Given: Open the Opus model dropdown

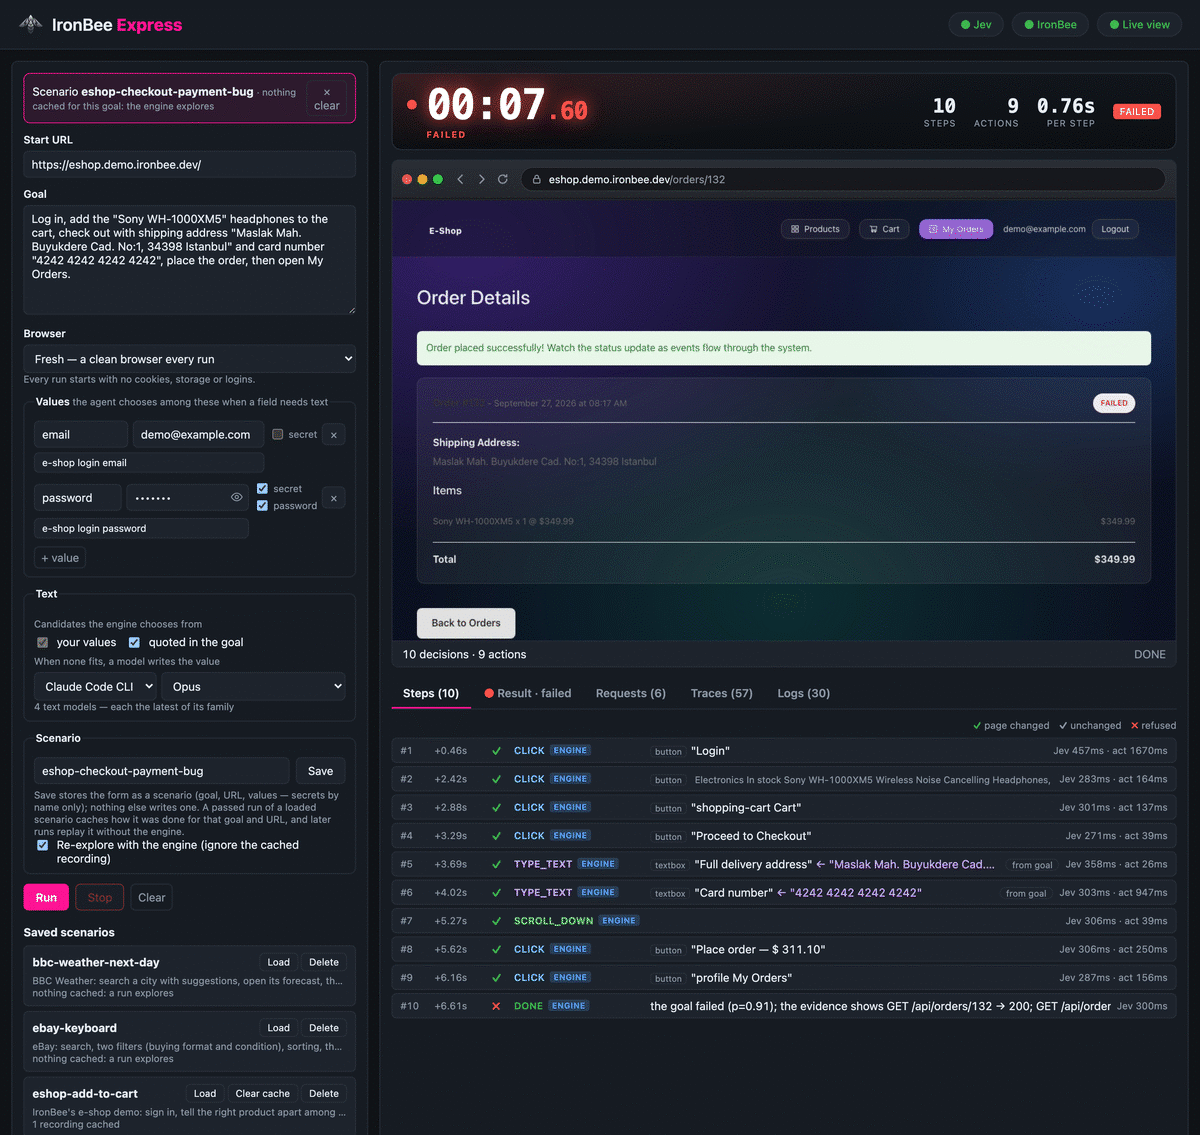Looking at the screenshot, I should [x=254, y=686].
